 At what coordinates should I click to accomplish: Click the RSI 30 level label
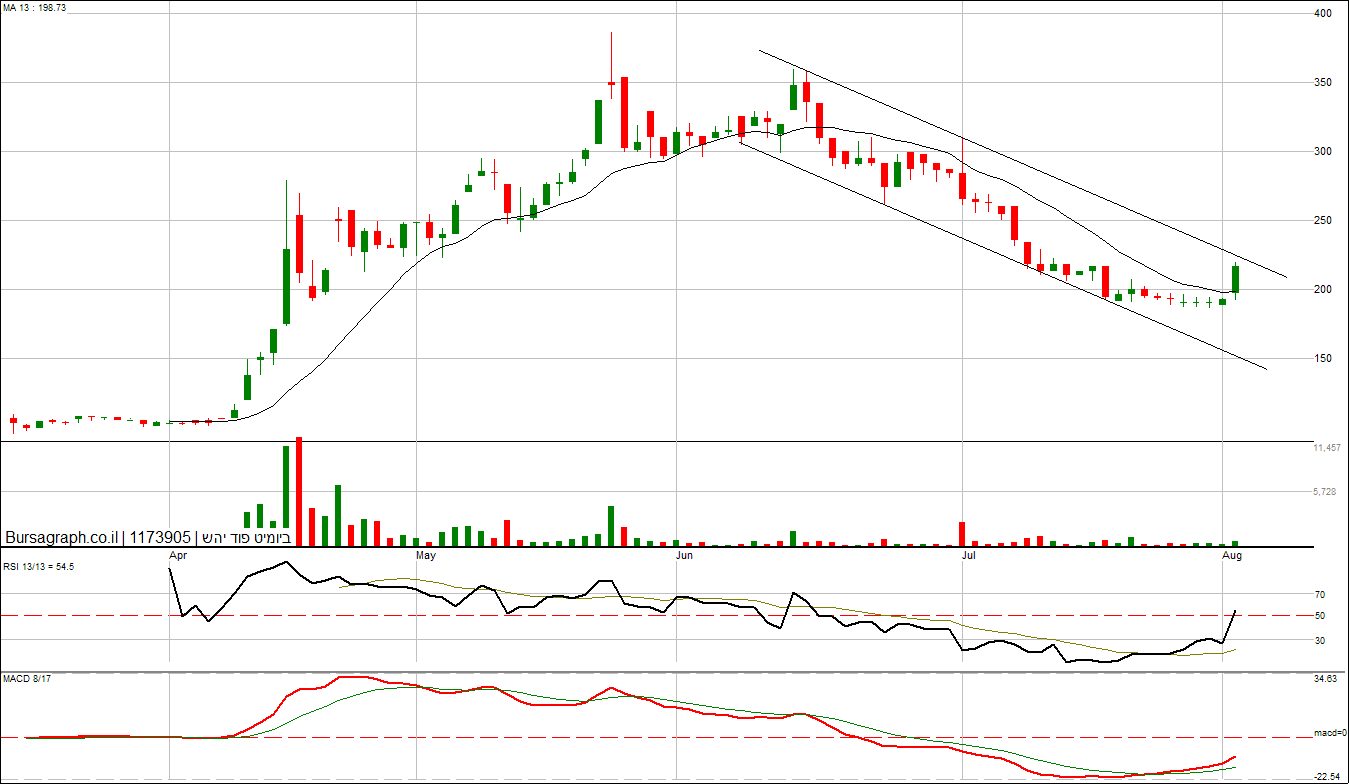[1320, 641]
